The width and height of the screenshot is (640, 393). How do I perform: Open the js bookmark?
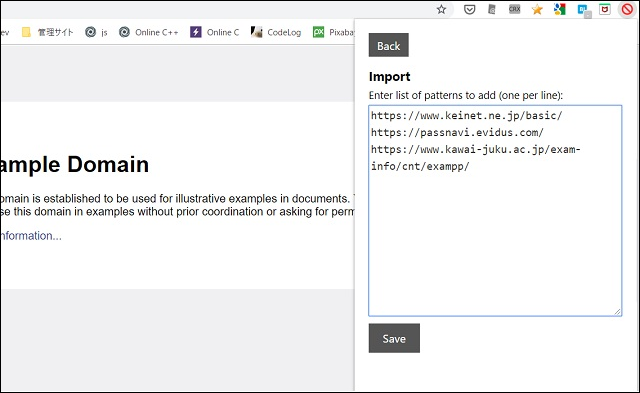(96, 32)
